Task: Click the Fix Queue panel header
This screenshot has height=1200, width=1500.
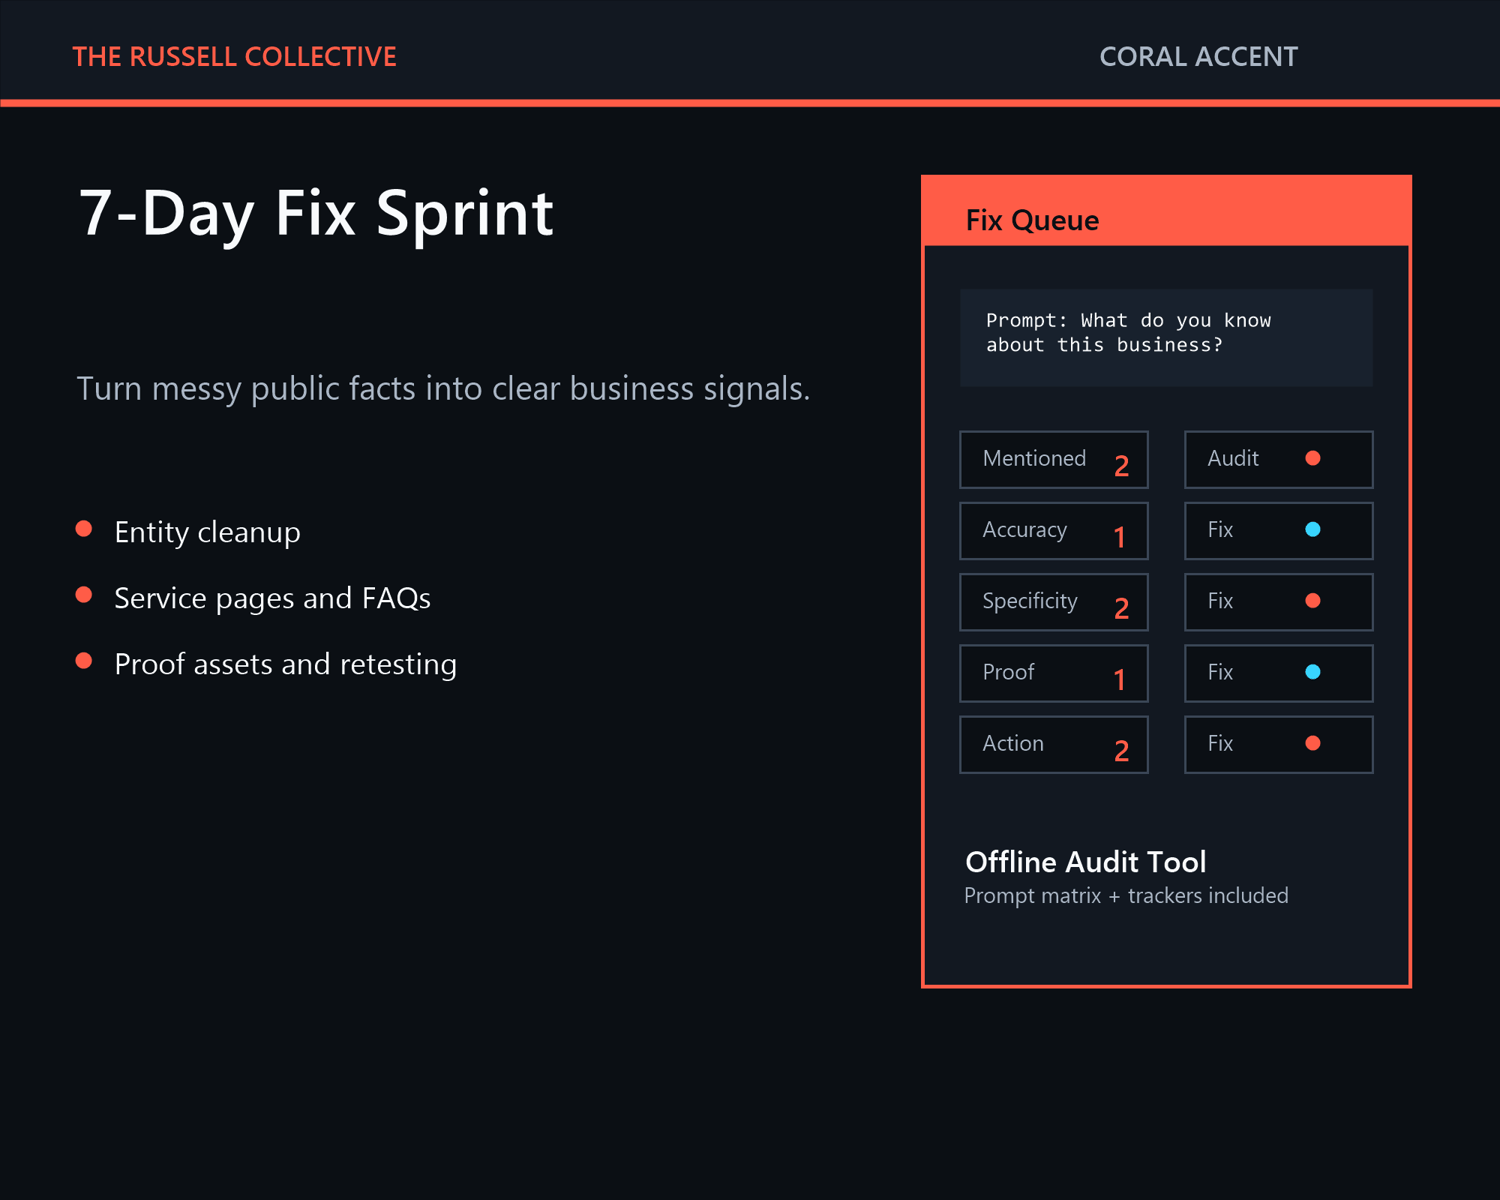Action: click(1166, 212)
